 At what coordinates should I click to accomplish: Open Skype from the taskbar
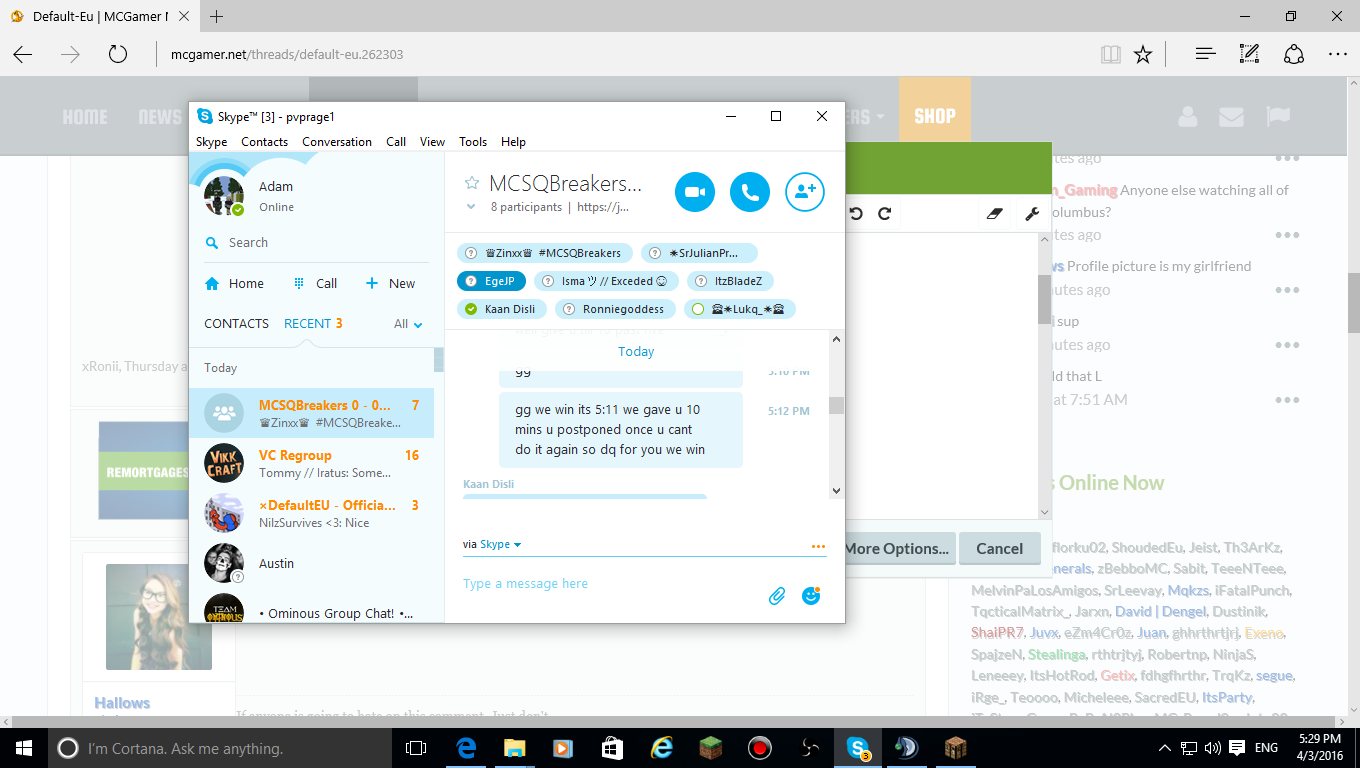tap(858, 748)
